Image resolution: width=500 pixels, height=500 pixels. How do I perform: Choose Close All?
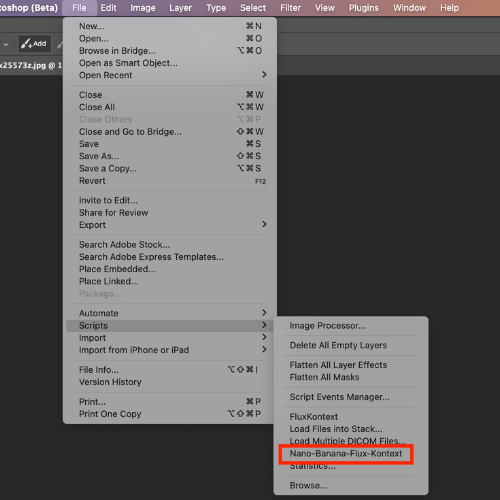pyautogui.click(x=170, y=107)
